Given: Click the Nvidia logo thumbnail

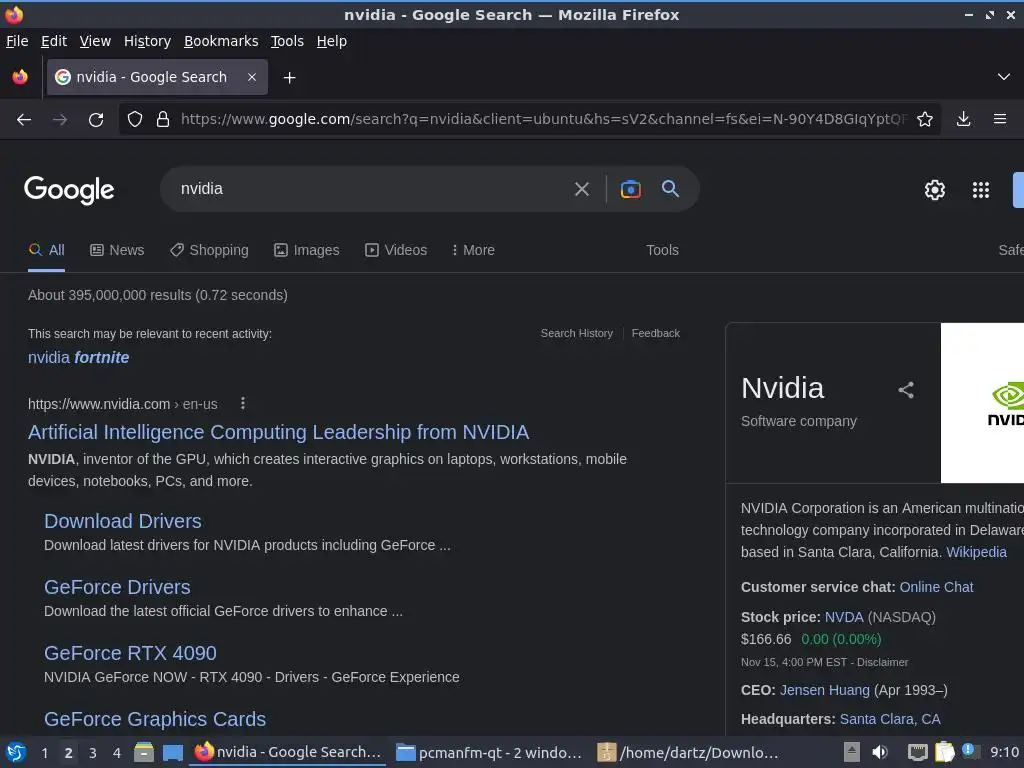Looking at the screenshot, I should (982, 403).
